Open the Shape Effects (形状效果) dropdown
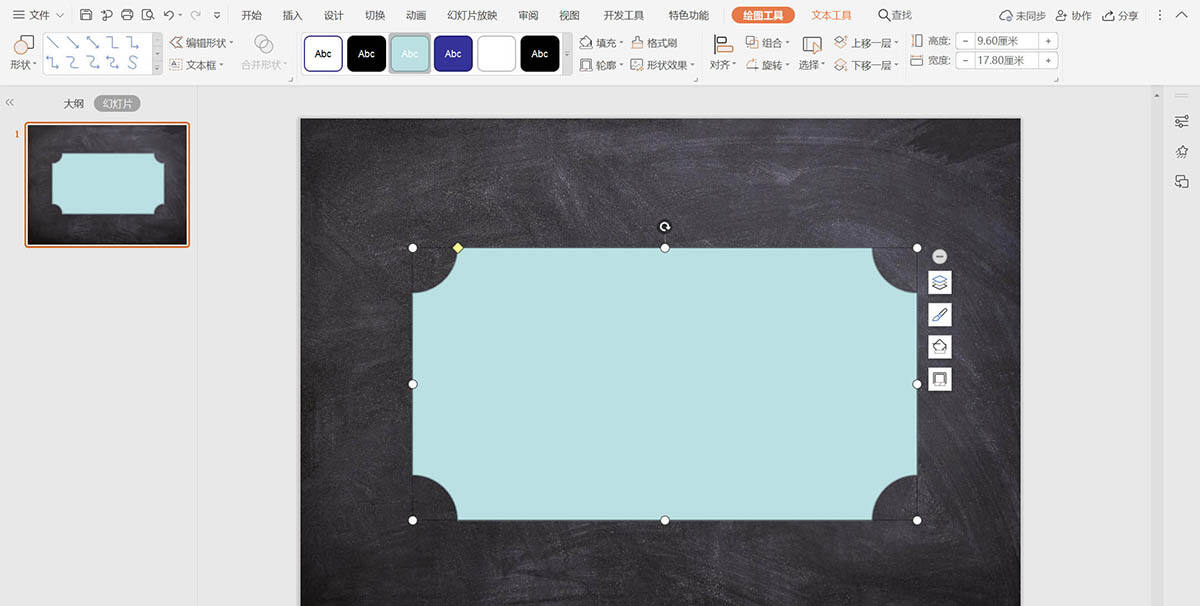The height and width of the screenshot is (606, 1200). 664,65
